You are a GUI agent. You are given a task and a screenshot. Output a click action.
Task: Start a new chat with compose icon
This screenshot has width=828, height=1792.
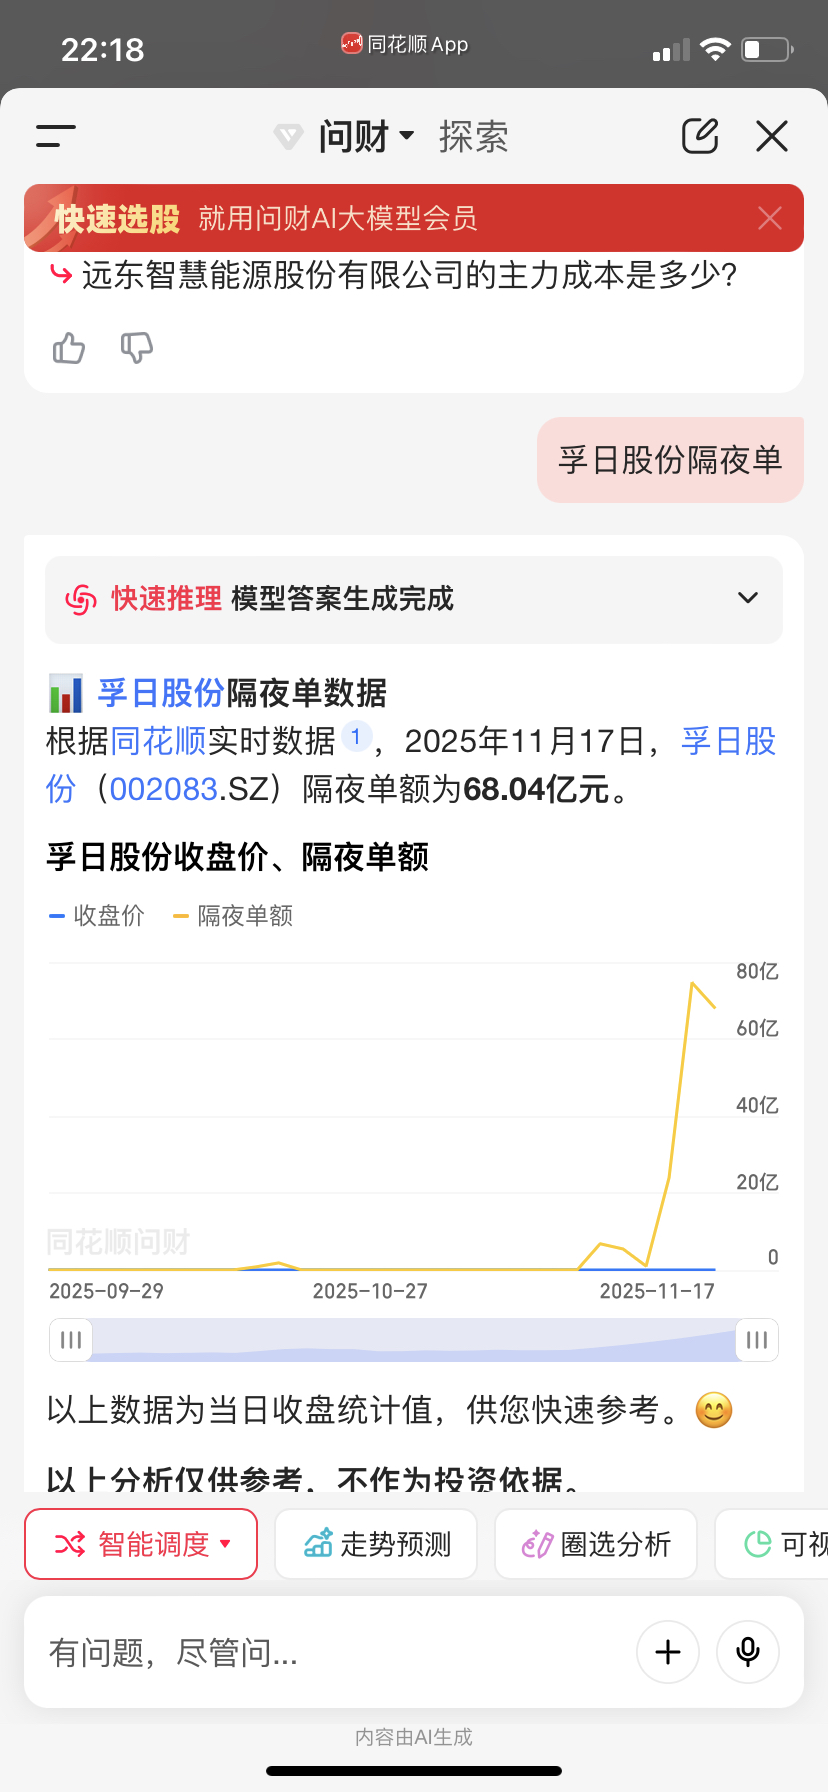pos(700,136)
